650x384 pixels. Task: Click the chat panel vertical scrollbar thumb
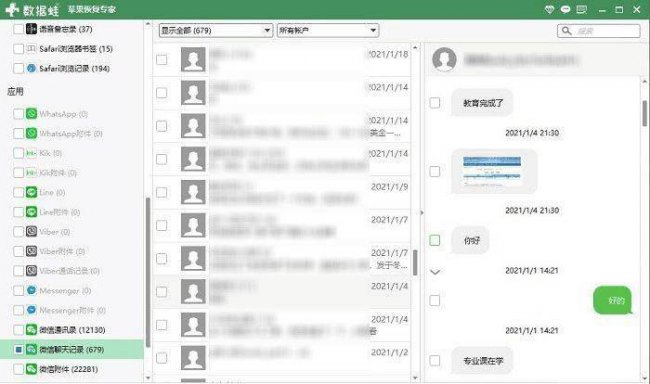pyautogui.click(x=645, y=113)
